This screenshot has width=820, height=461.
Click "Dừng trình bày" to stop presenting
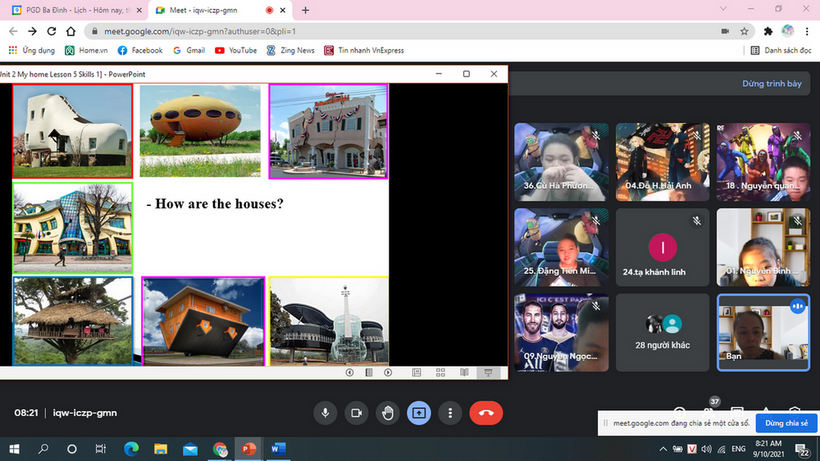771,84
